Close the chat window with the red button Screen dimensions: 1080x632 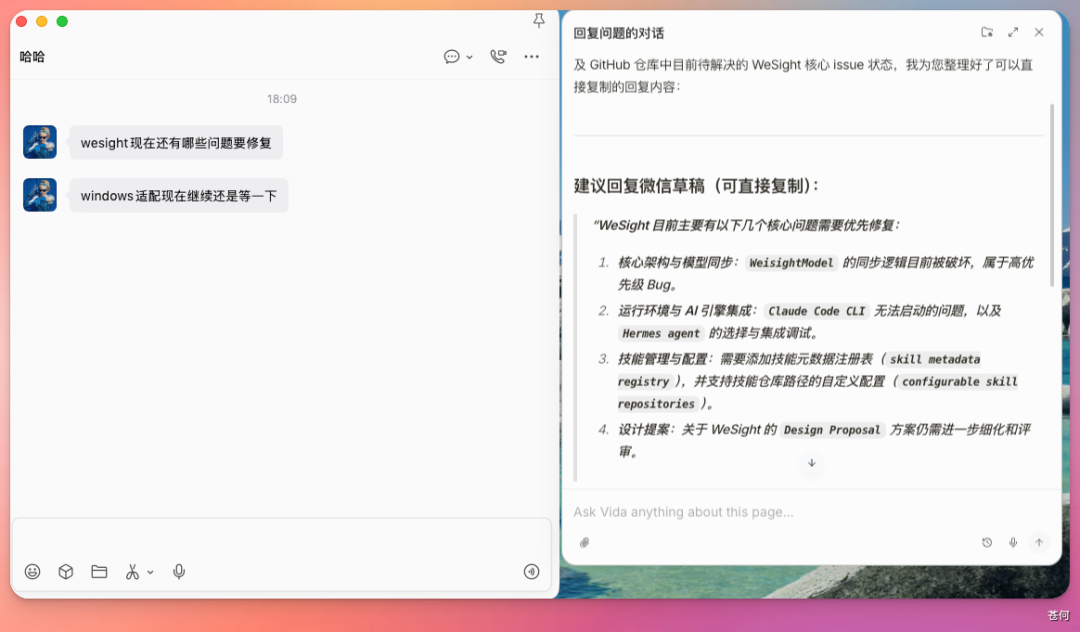coord(22,21)
